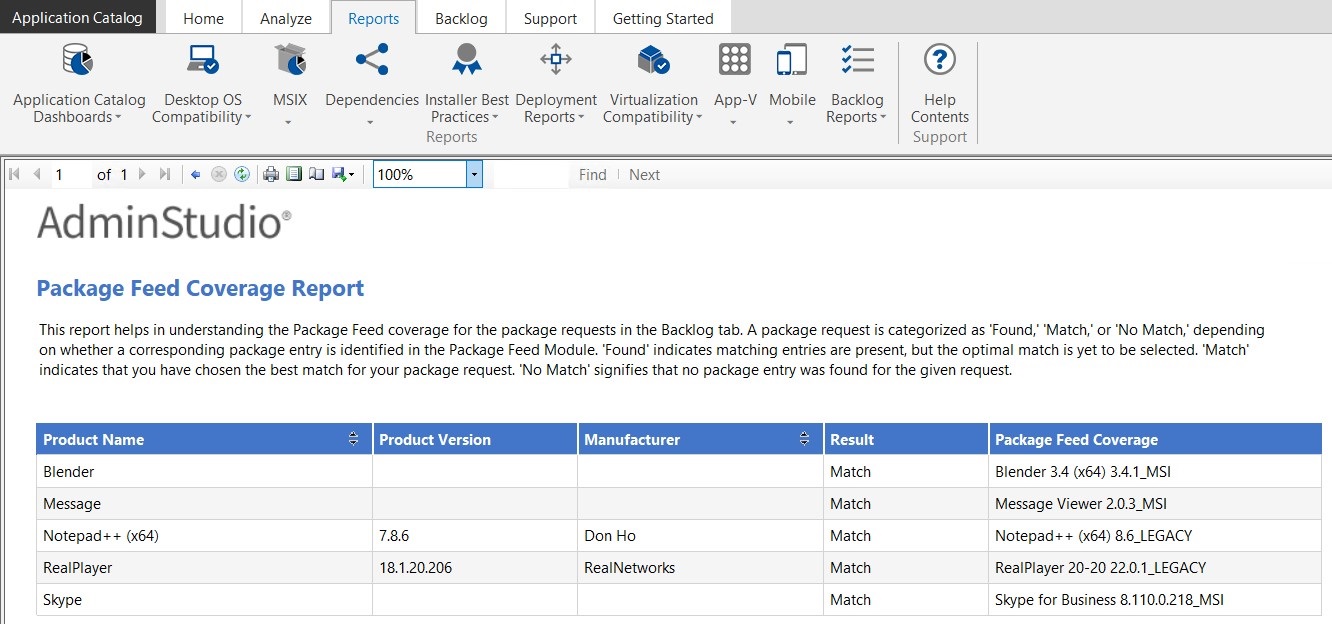Click the Desktop OS Compatibility icon
The width and height of the screenshot is (1332, 624).
coord(203,60)
